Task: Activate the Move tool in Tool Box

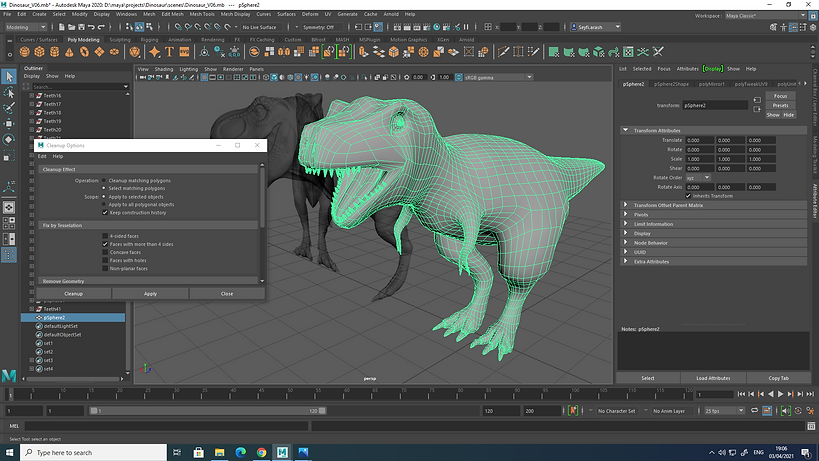Action: [x=9, y=124]
